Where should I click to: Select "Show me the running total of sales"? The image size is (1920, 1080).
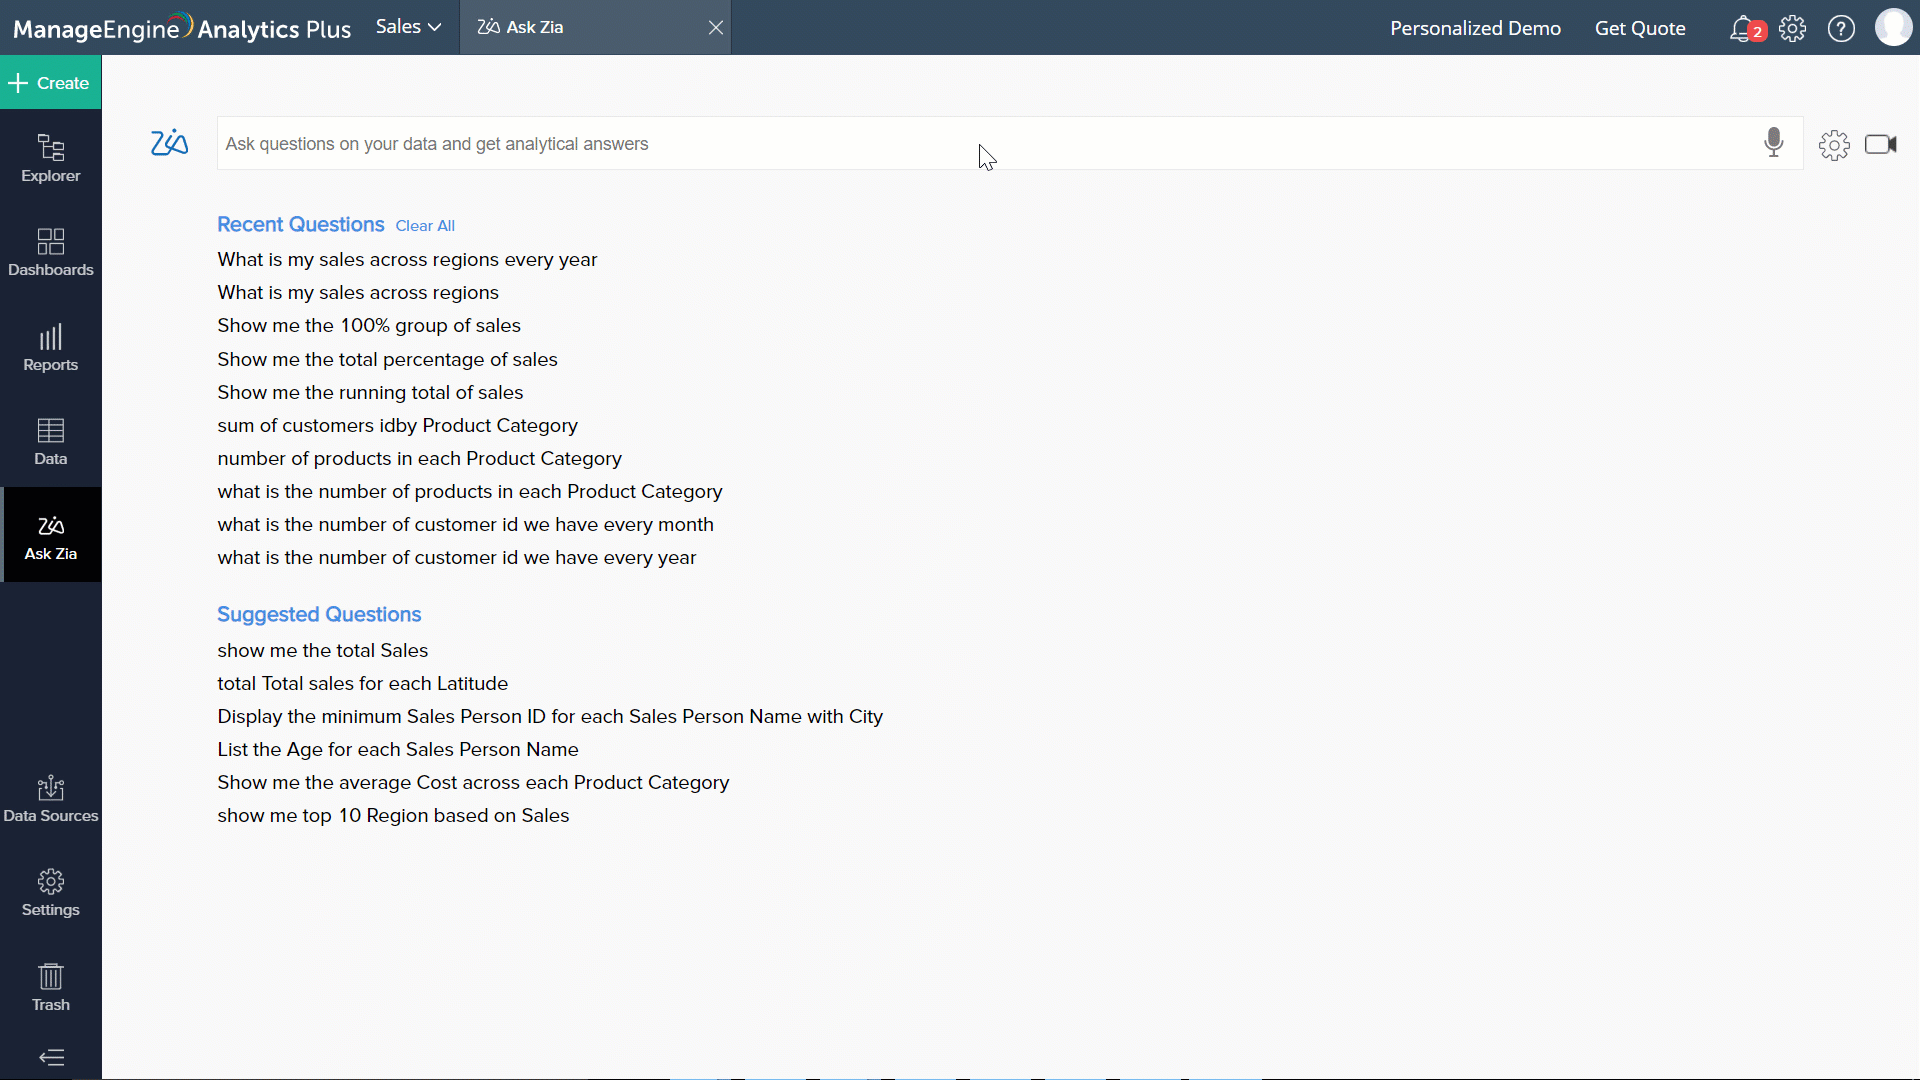[x=370, y=392]
